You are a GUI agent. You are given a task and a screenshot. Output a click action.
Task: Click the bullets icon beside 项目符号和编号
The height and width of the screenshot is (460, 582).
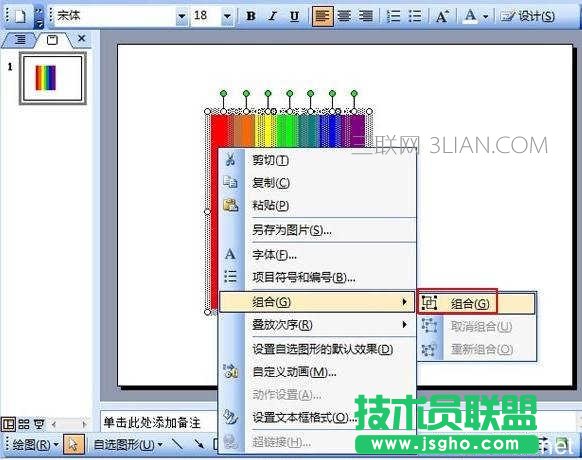click(x=230, y=277)
